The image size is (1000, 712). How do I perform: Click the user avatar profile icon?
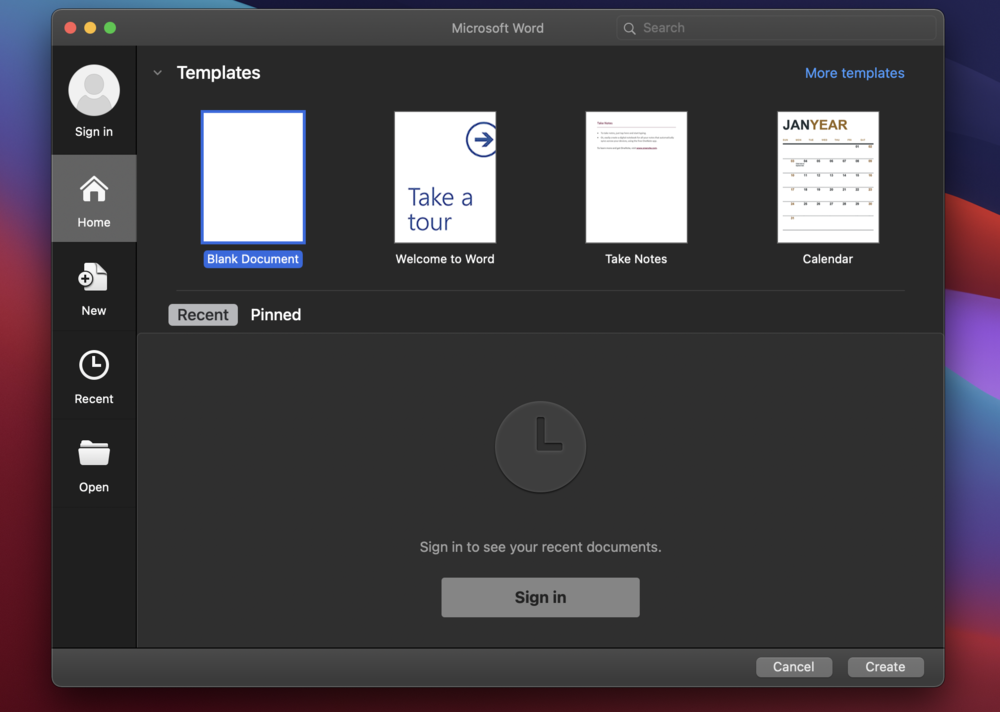tap(94, 90)
